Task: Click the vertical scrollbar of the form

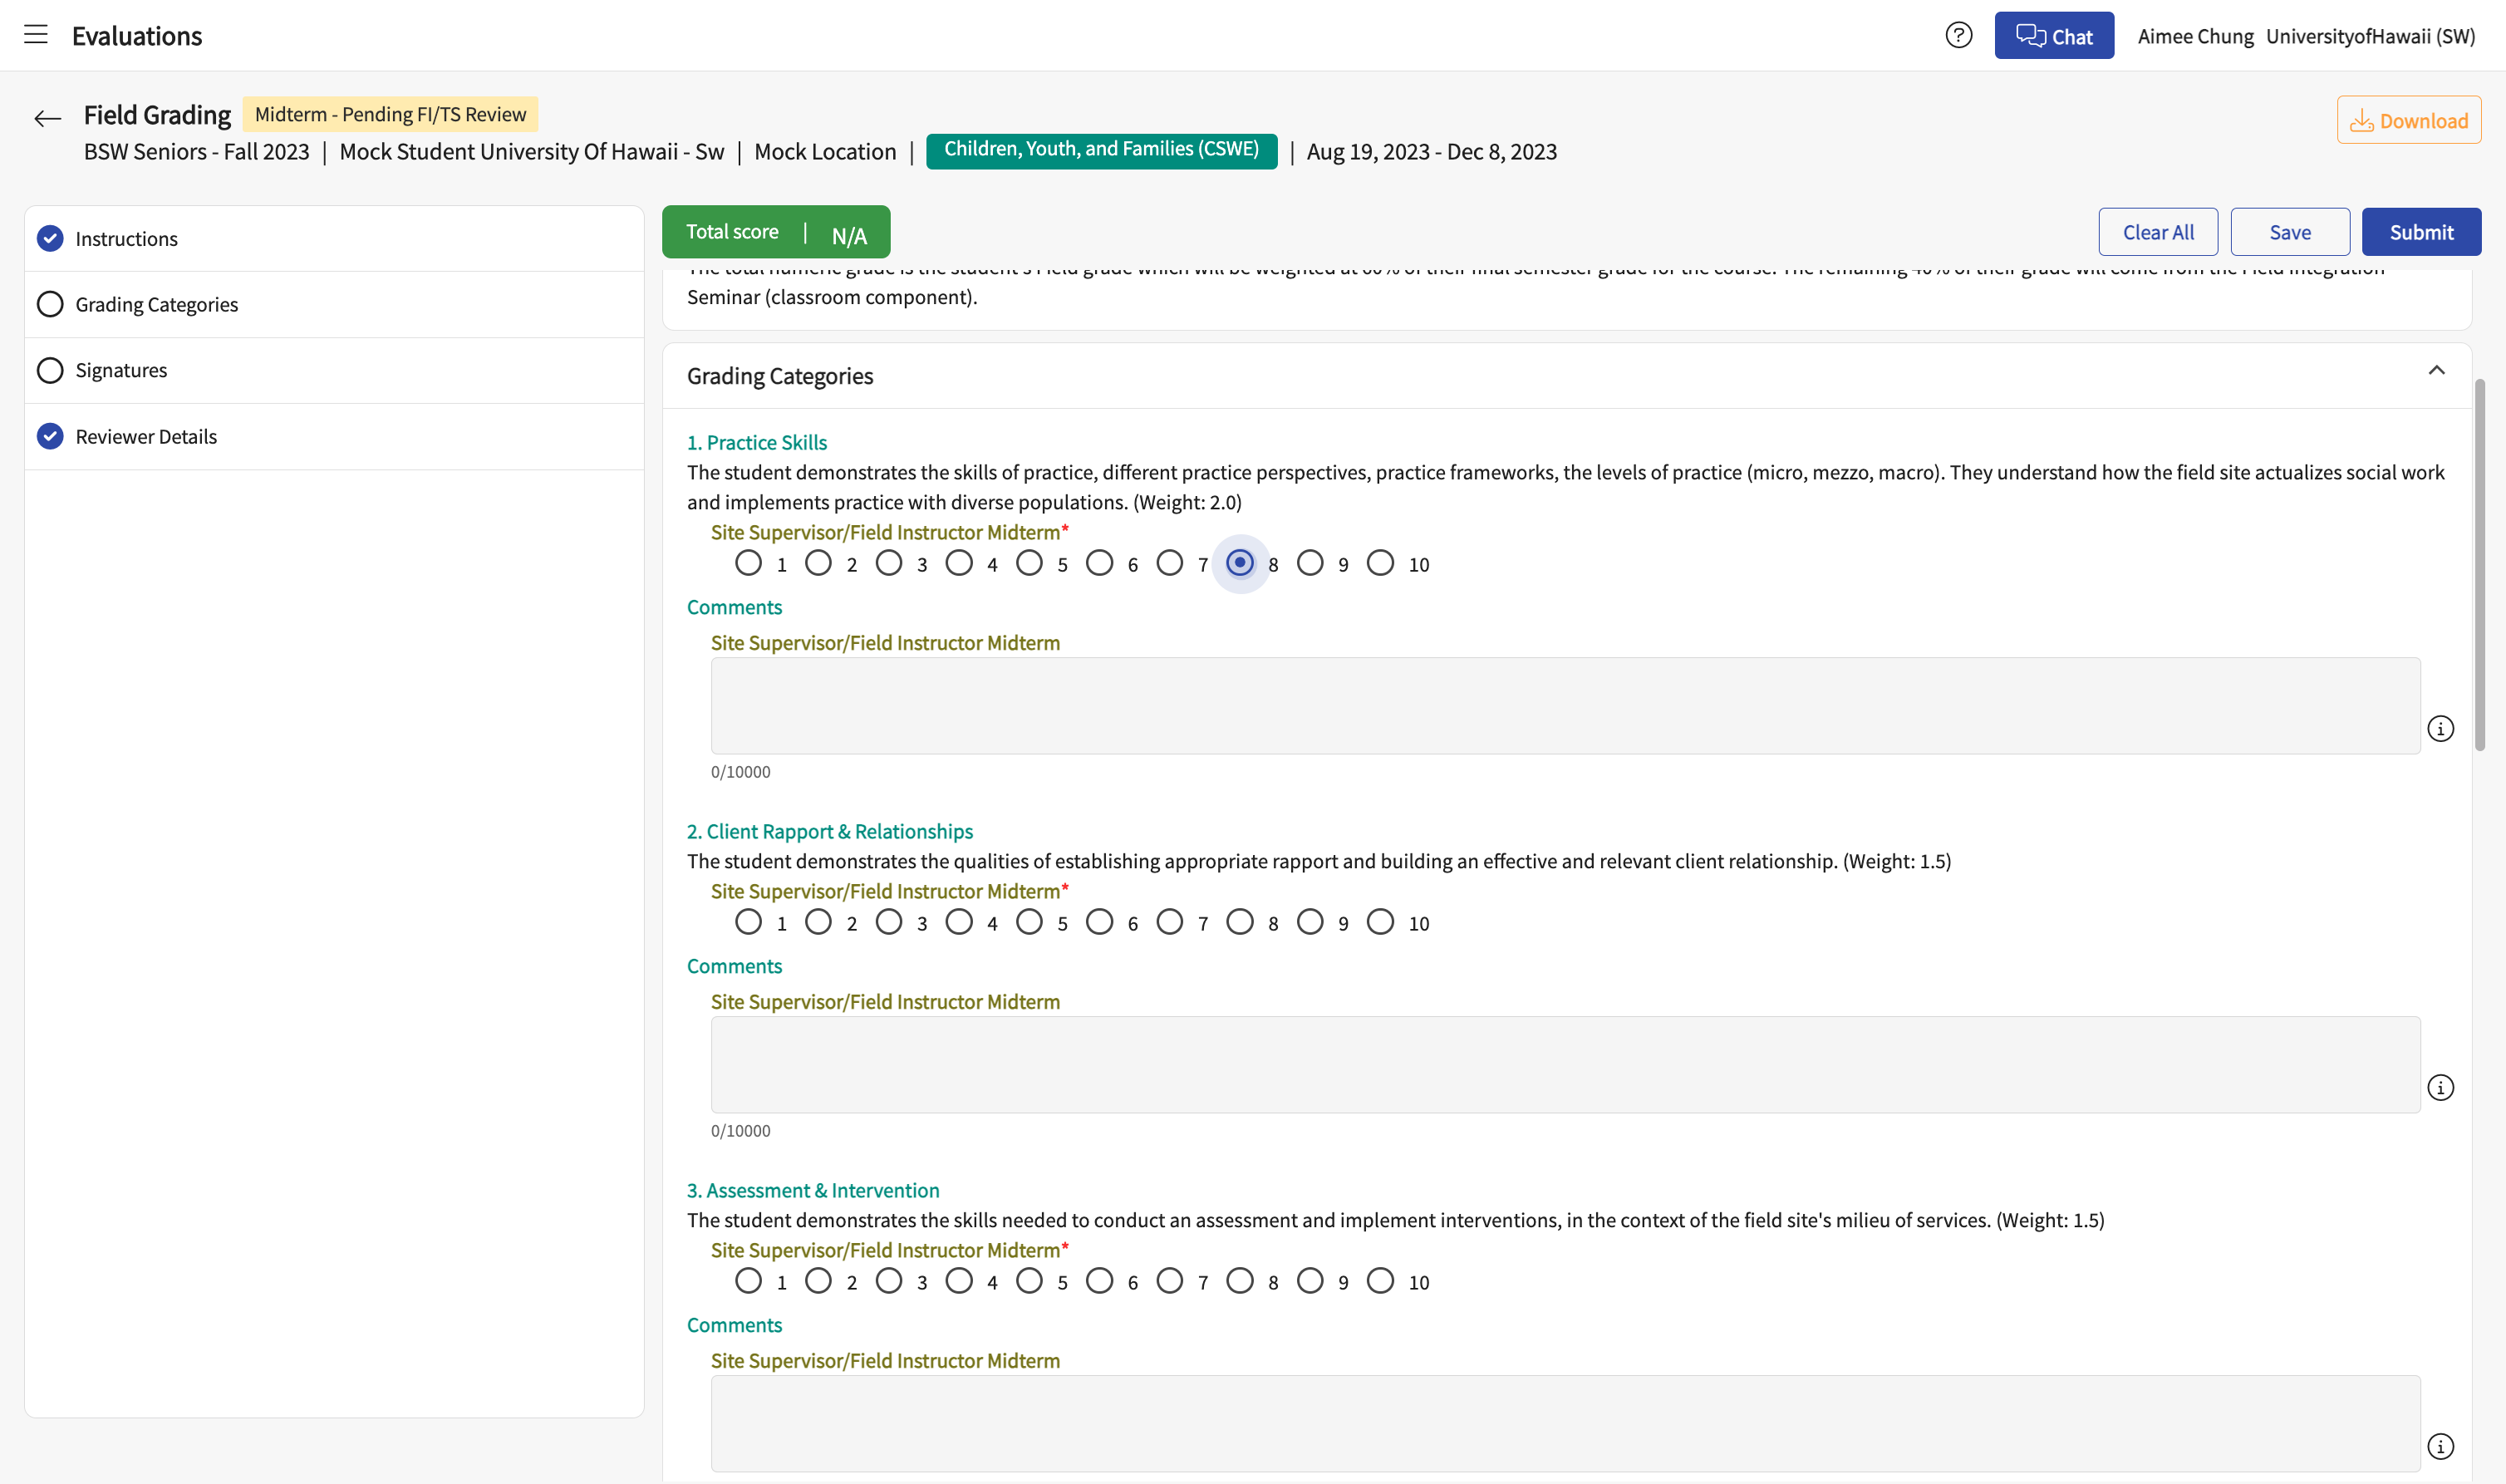Action: [x=2479, y=565]
